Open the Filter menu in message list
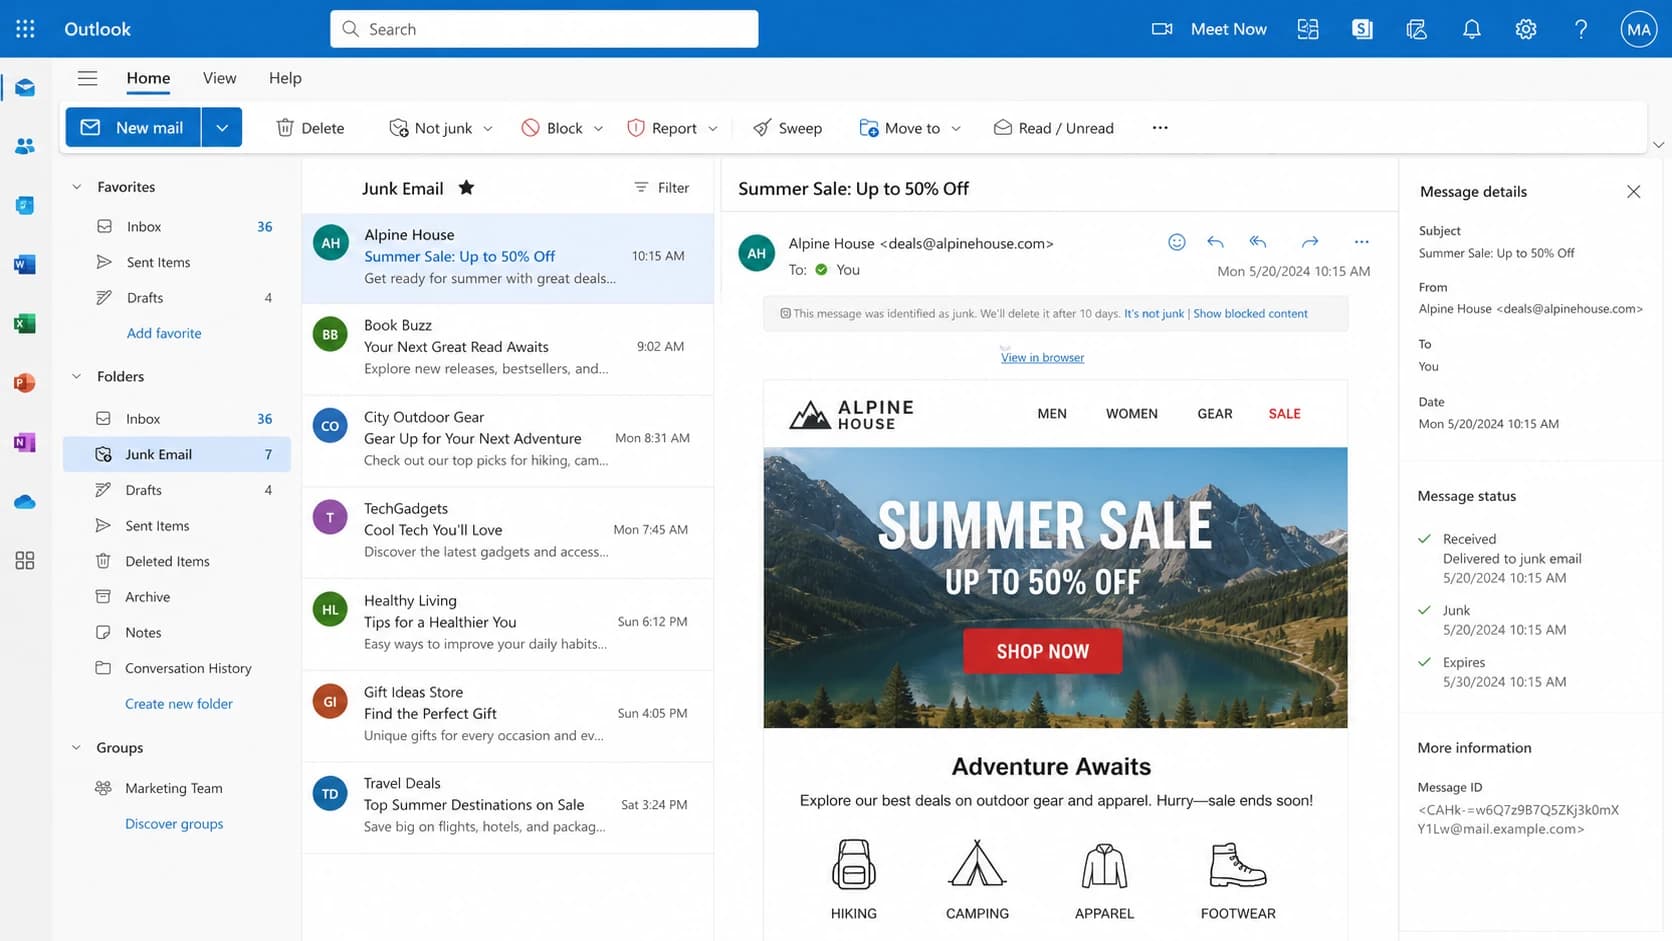The height and width of the screenshot is (941, 1672). (661, 187)
